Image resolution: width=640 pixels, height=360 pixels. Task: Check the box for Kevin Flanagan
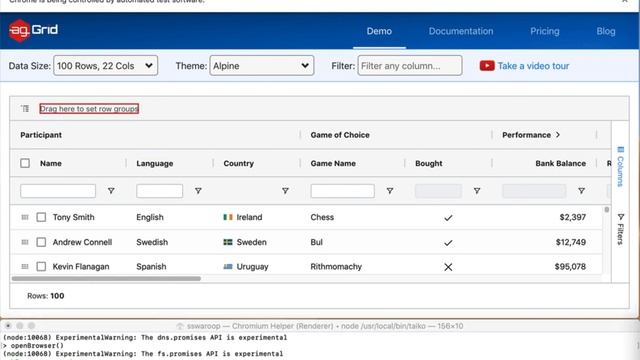(x=41, y=267)
